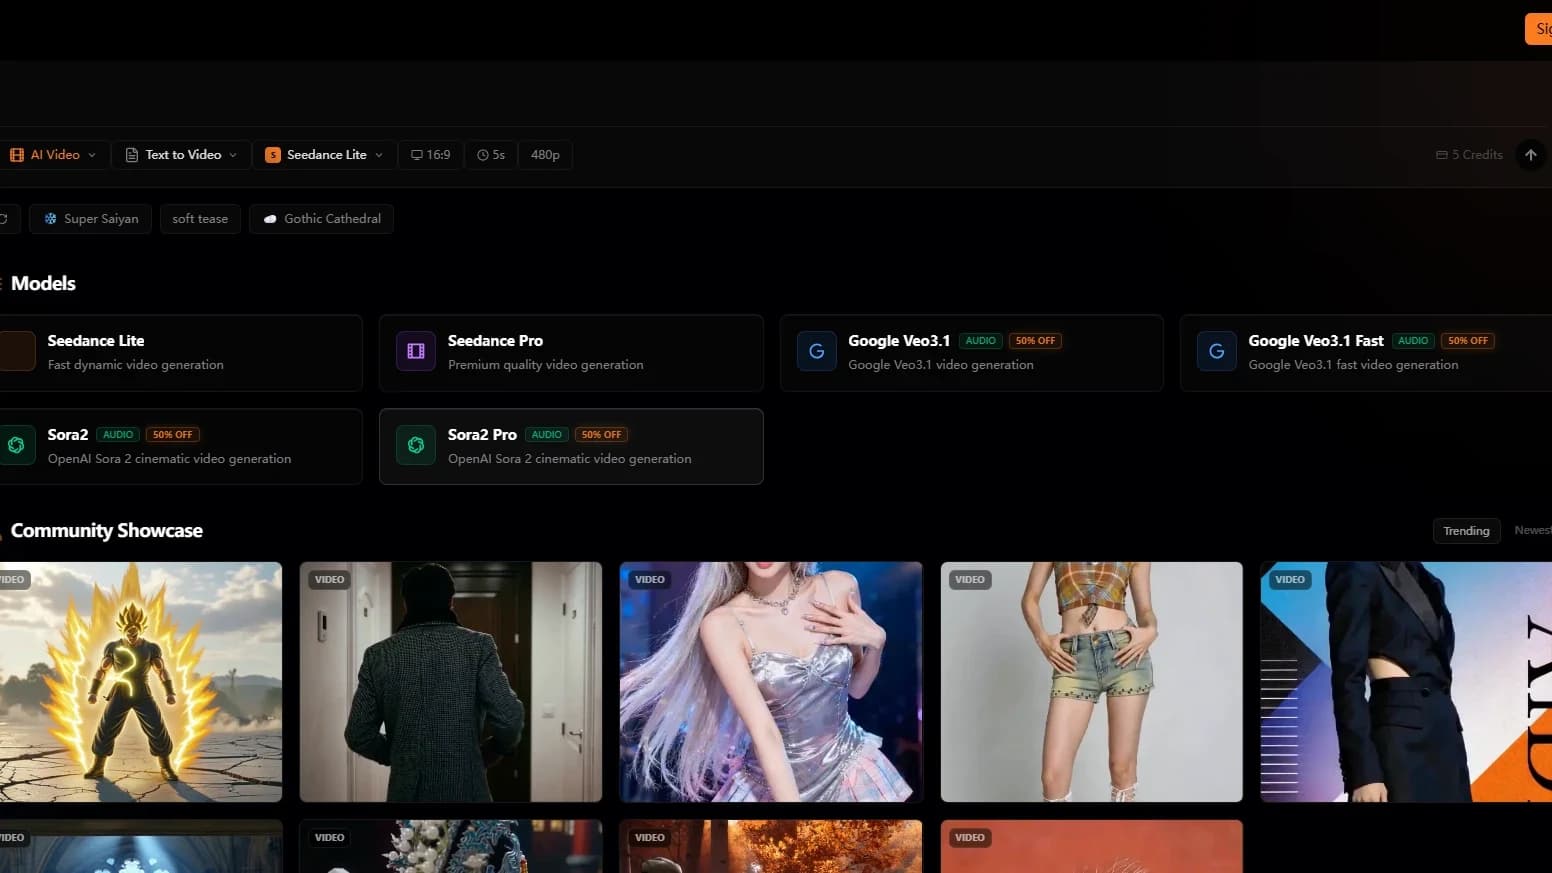Open the silver dress girl video thumbnail

pyautogui.click(x=770, y=682)
